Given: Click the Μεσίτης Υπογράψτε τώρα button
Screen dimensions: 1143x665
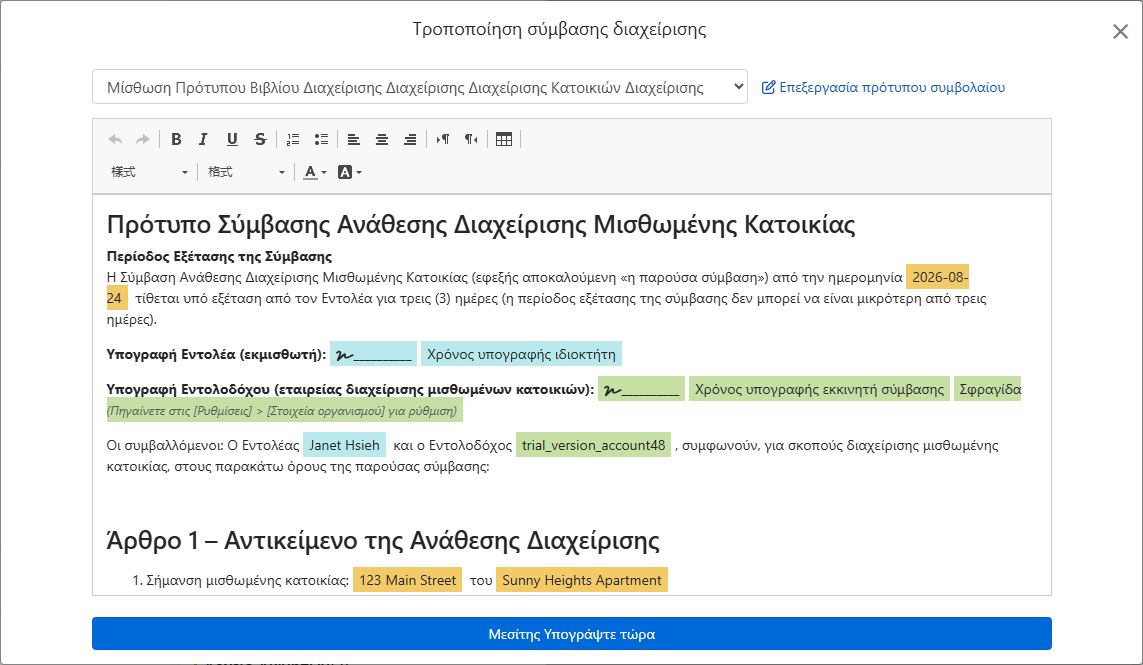Looking at the screenshot, I should 572,634.
